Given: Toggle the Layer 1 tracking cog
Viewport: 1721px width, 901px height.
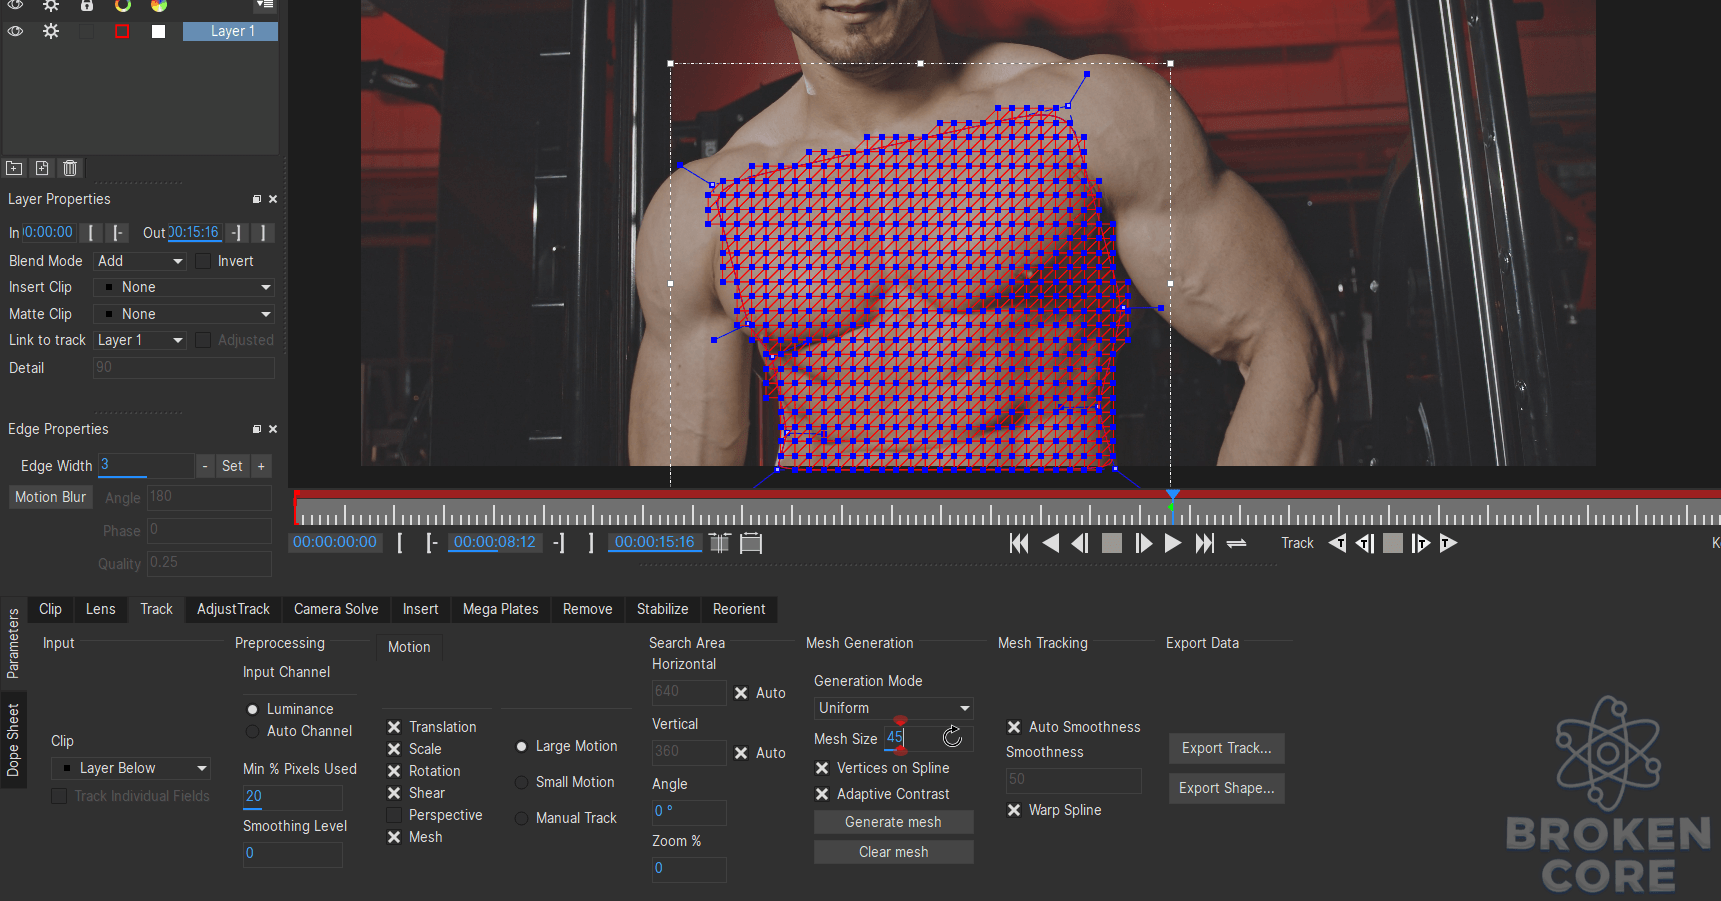Looking at the screenshot, I should point(51,31).
